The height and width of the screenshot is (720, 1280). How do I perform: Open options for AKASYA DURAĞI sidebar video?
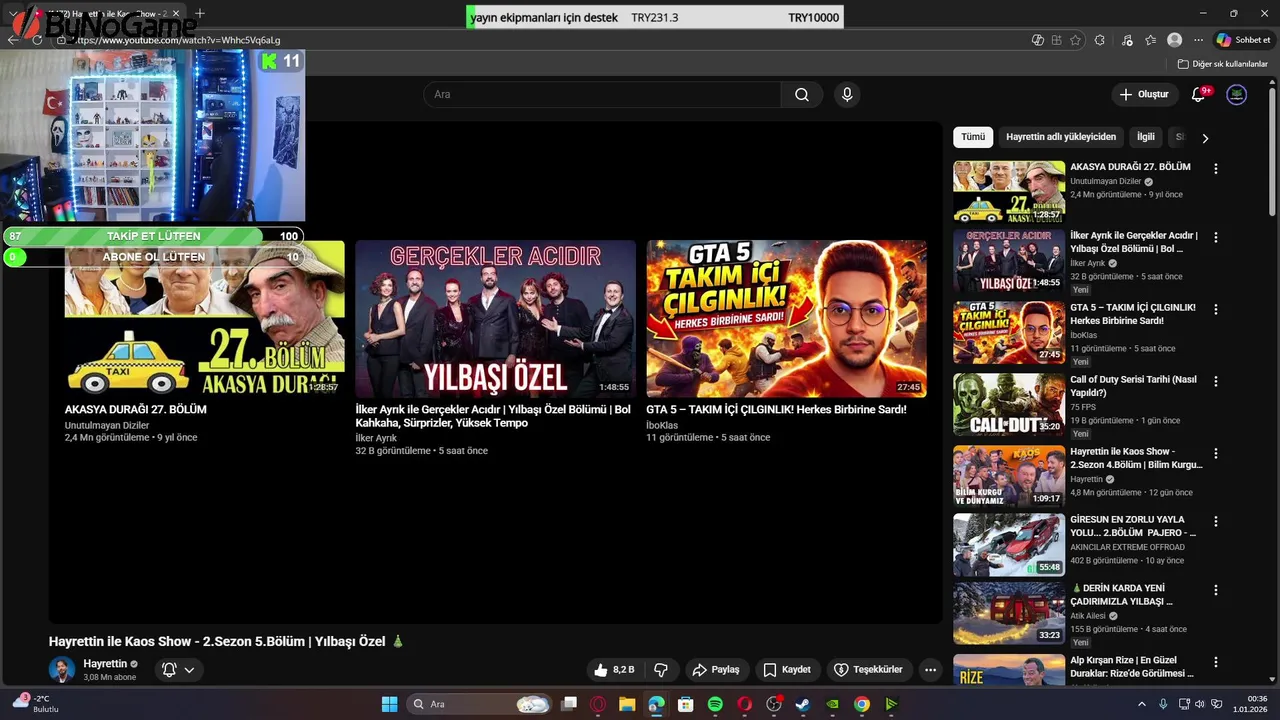(1216, 169)
